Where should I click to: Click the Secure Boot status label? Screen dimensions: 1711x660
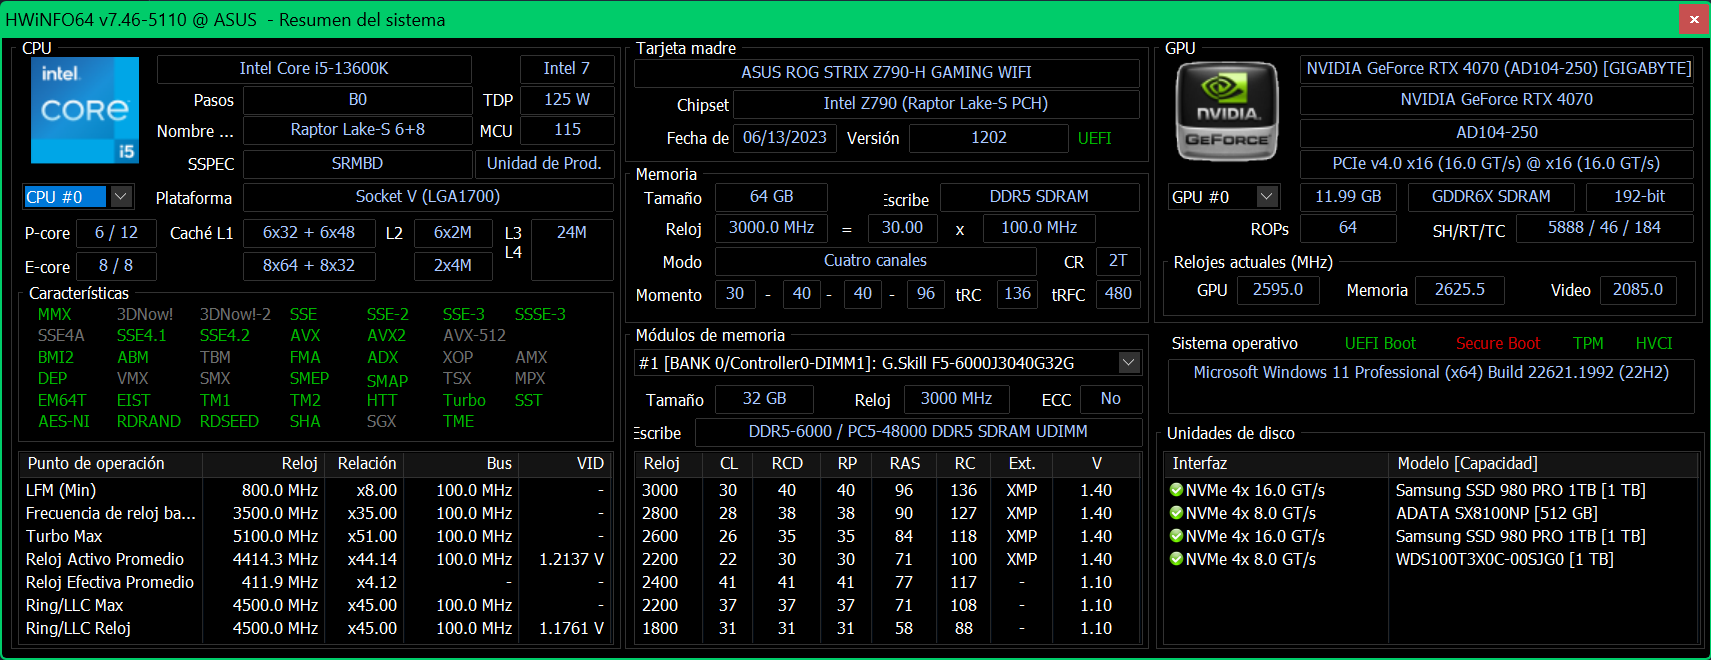(x=1498, y=344)
